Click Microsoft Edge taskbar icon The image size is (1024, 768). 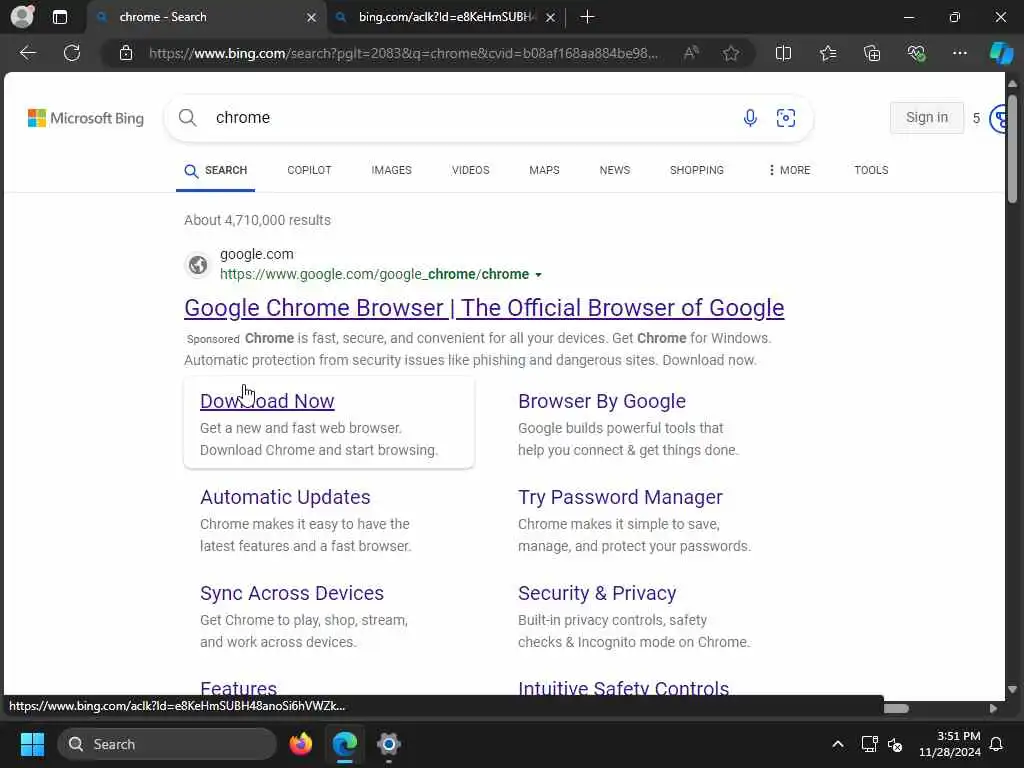pos(345,744)
